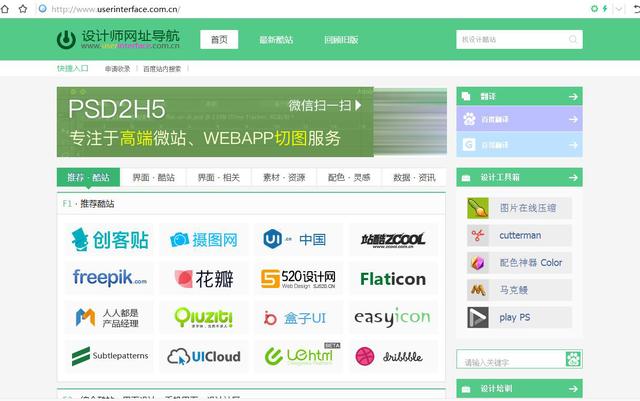
Task: Click the play PS arrow icon
Action: click(x=478, y=317)
